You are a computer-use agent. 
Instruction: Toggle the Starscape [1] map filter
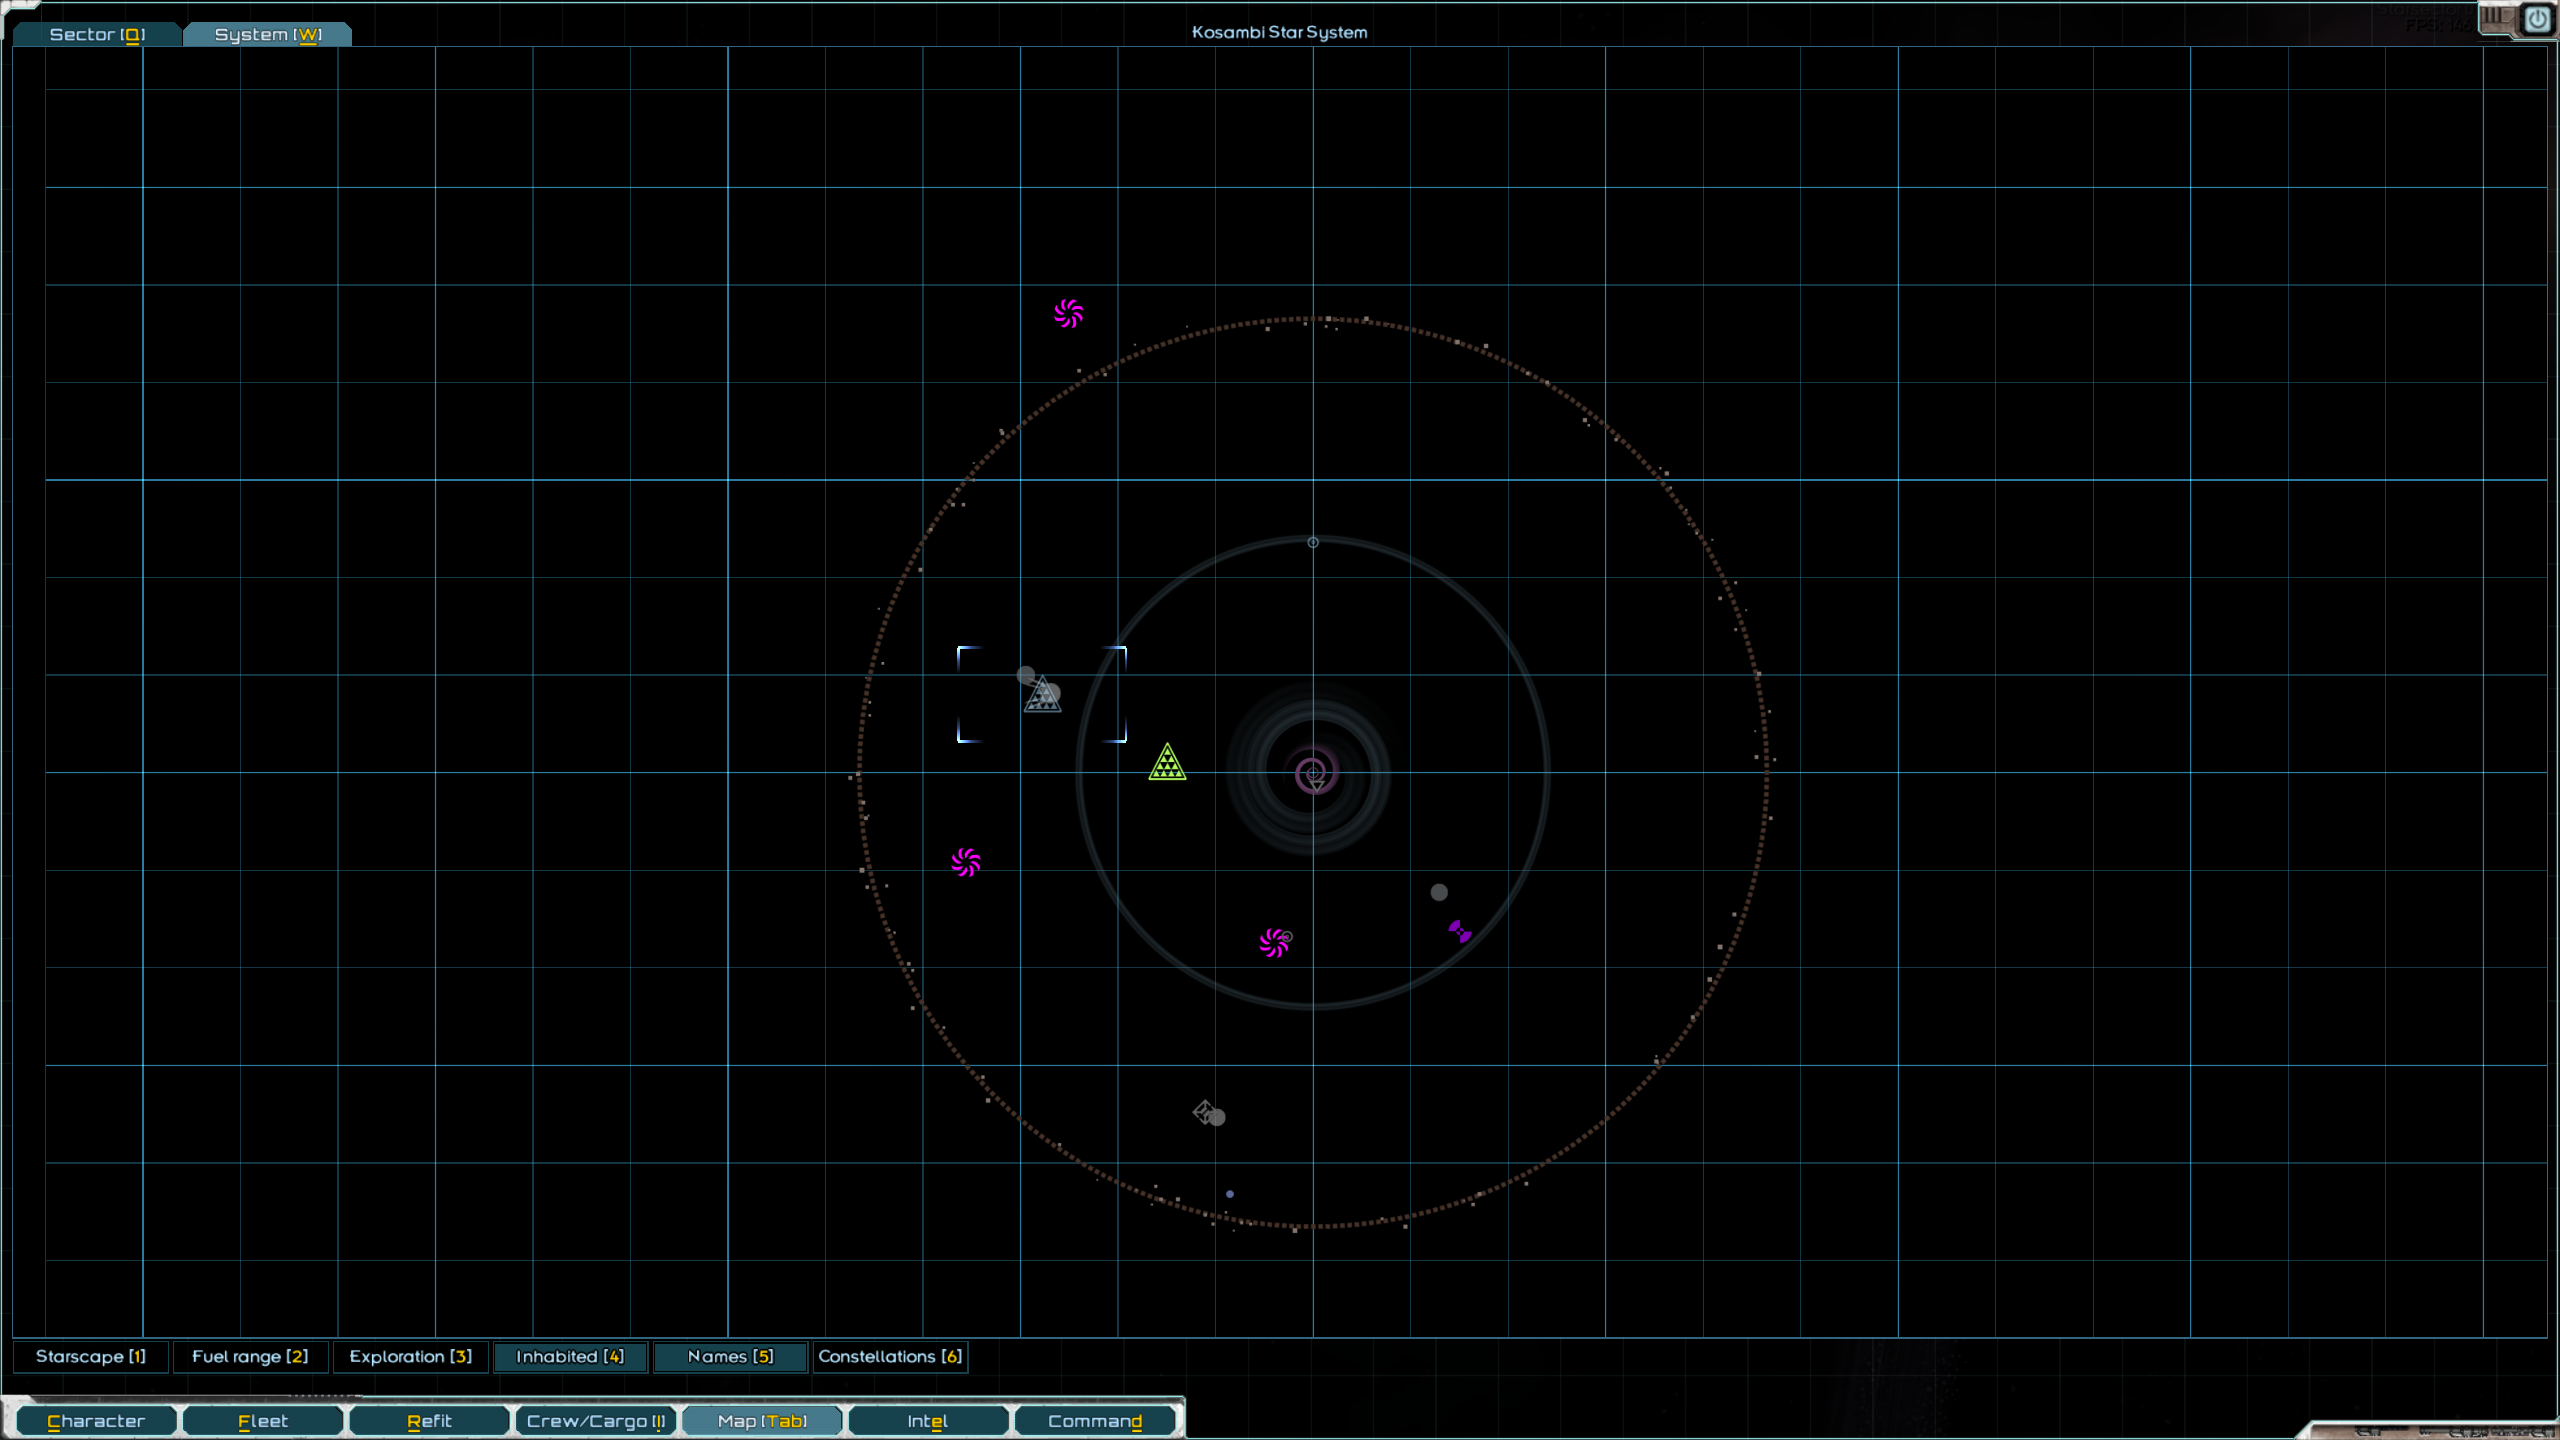pyautogui.click(x=90, y=1357)
